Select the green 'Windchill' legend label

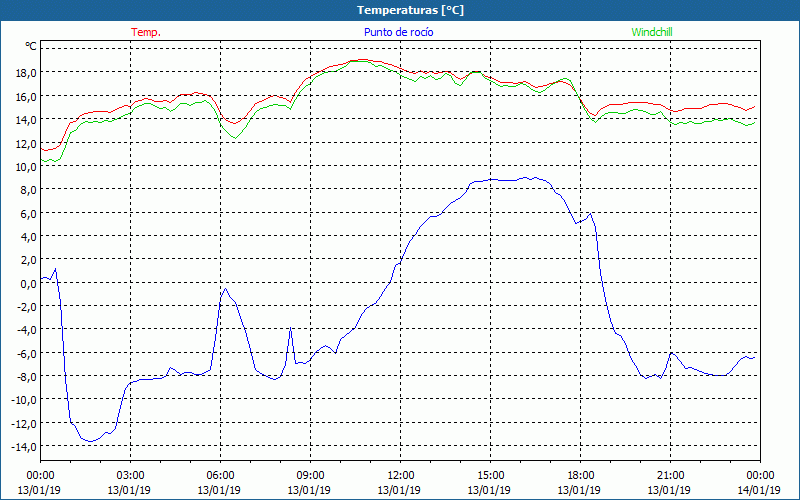pyautogui.click(x=652, y=32)
